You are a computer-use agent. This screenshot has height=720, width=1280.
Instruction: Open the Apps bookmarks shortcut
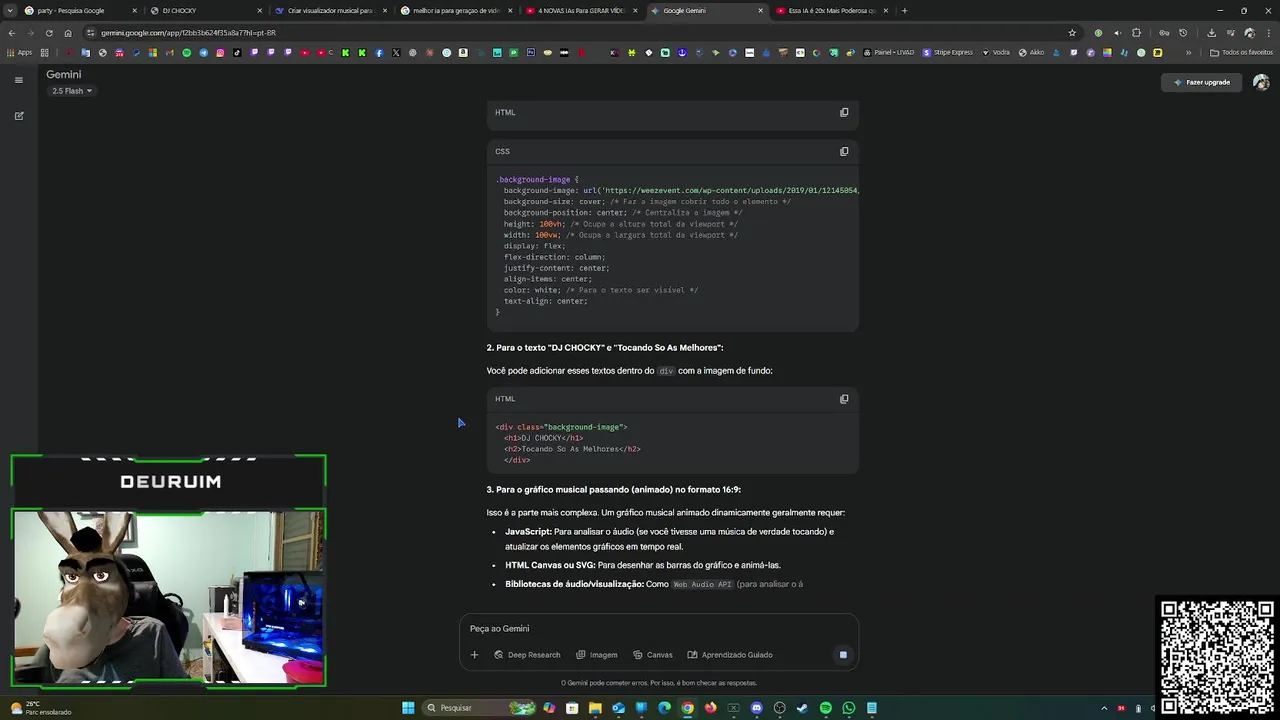point(19,53)
